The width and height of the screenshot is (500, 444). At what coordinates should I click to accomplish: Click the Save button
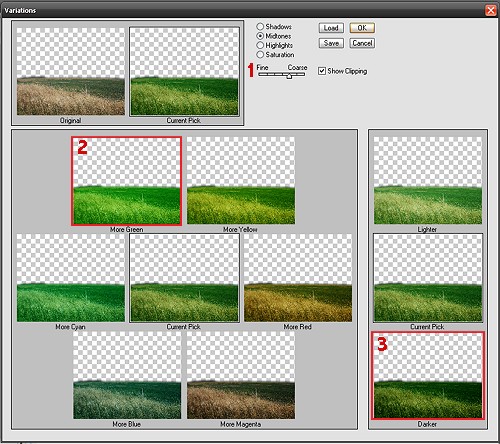pyautogui.click(x=331, y=43)
